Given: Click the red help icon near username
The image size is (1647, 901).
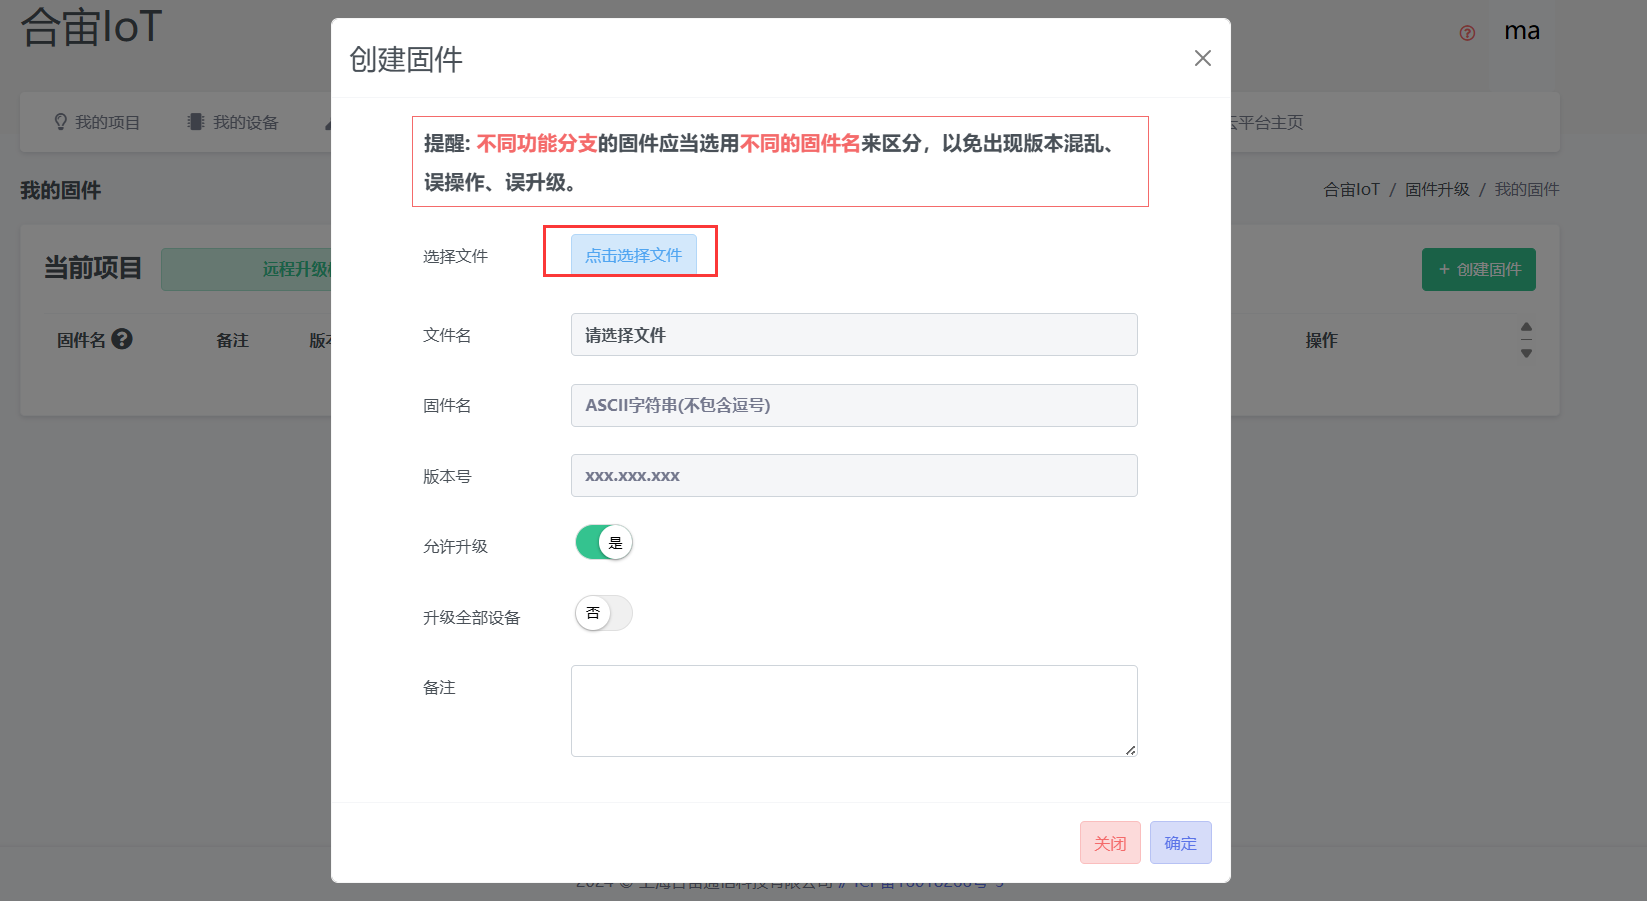Looking at the screenshot, I should [1467, 33].
